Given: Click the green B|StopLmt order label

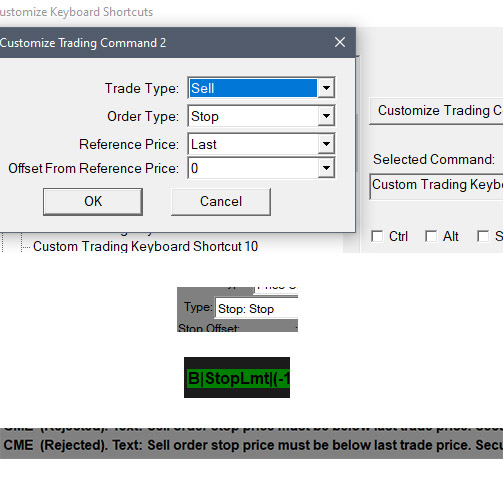Looking at the screenshot, I should click(238, 378).
